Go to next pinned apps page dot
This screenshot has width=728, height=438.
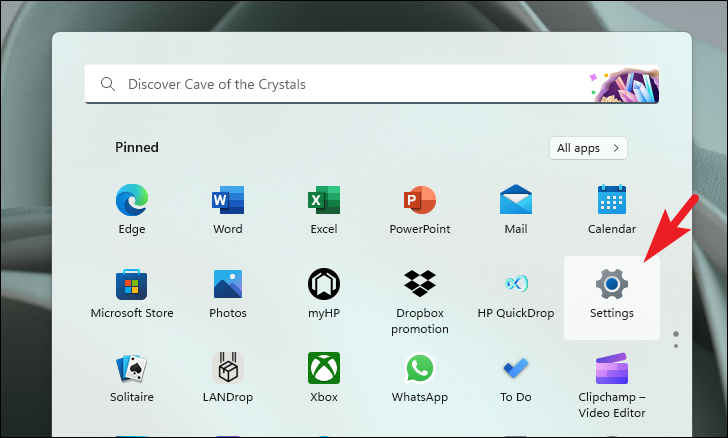676,346
